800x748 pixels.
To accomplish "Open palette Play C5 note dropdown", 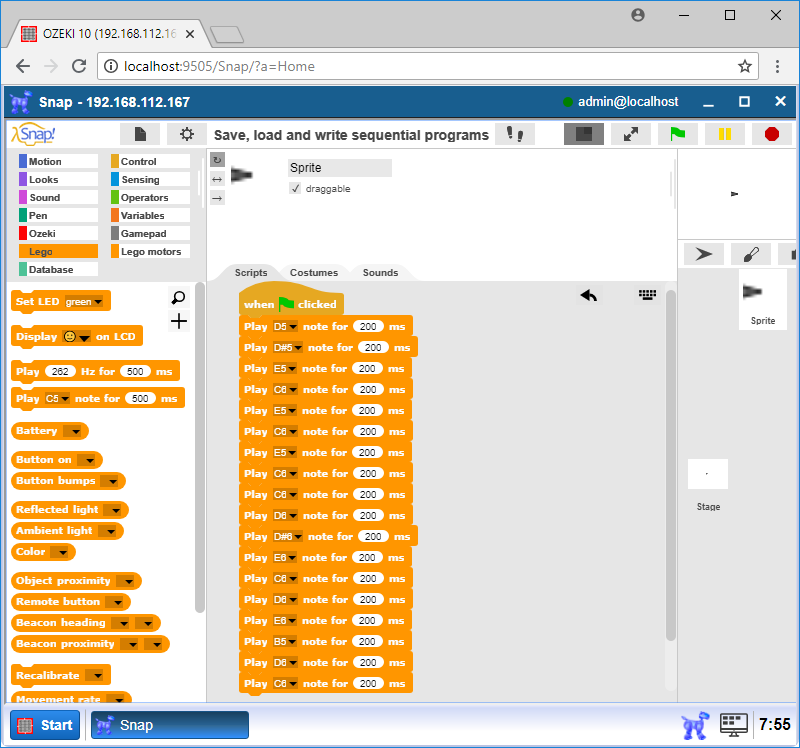I will (x=64, y=399).
